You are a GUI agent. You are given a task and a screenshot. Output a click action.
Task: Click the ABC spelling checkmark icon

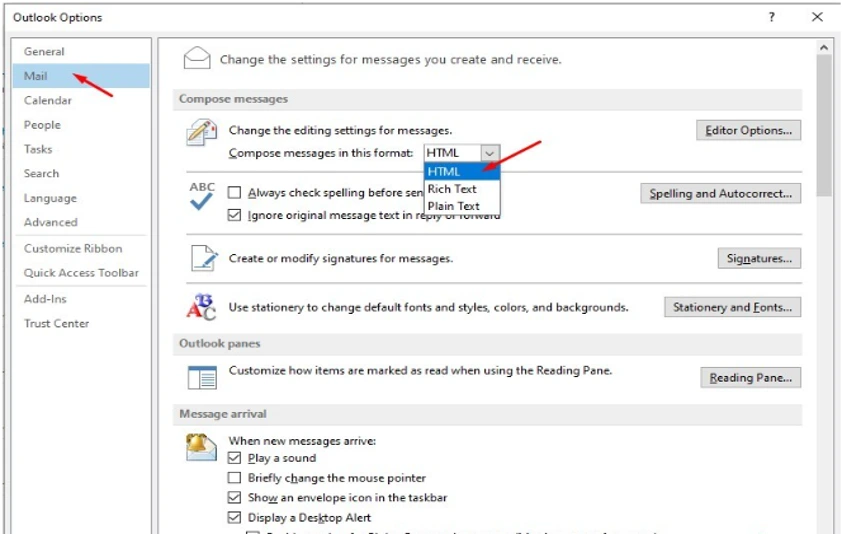click(202, 196)
